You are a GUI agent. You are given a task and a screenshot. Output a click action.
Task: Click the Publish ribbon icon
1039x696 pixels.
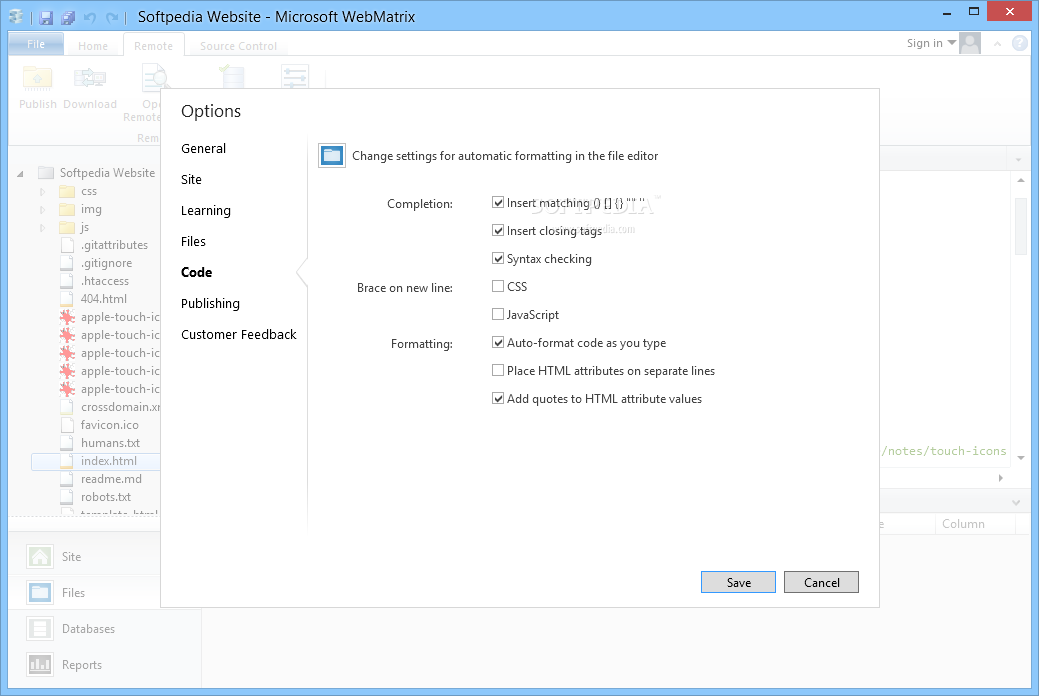pyautogui.click(x=38, y=79)
